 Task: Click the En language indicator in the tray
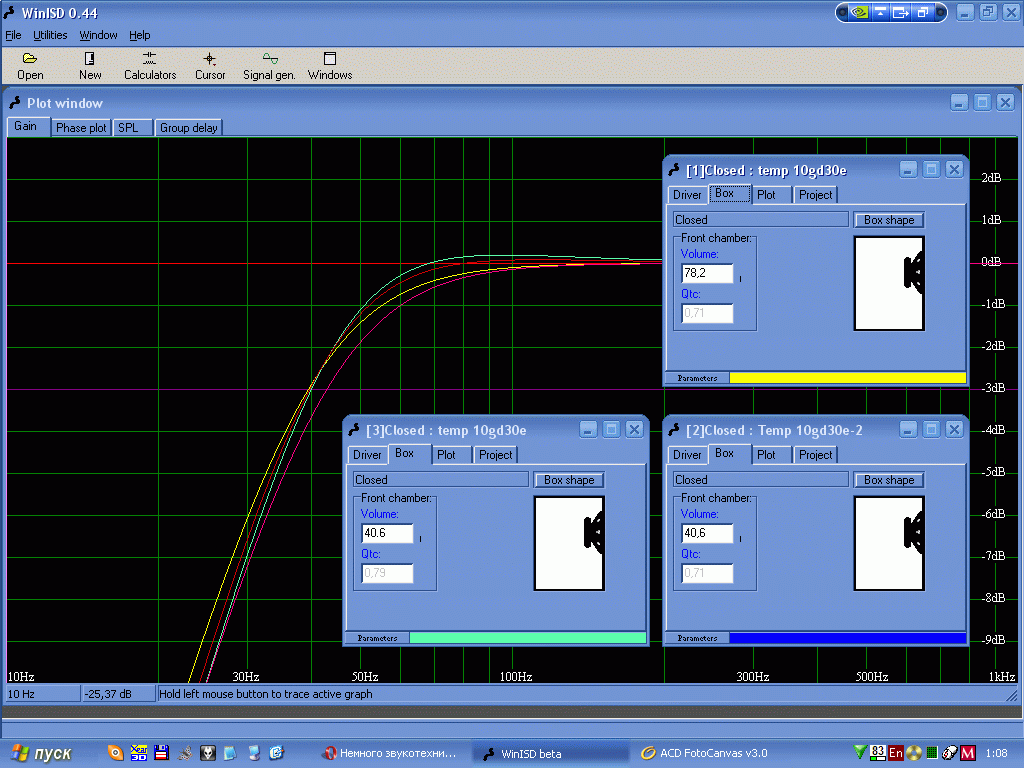point(896,753)
